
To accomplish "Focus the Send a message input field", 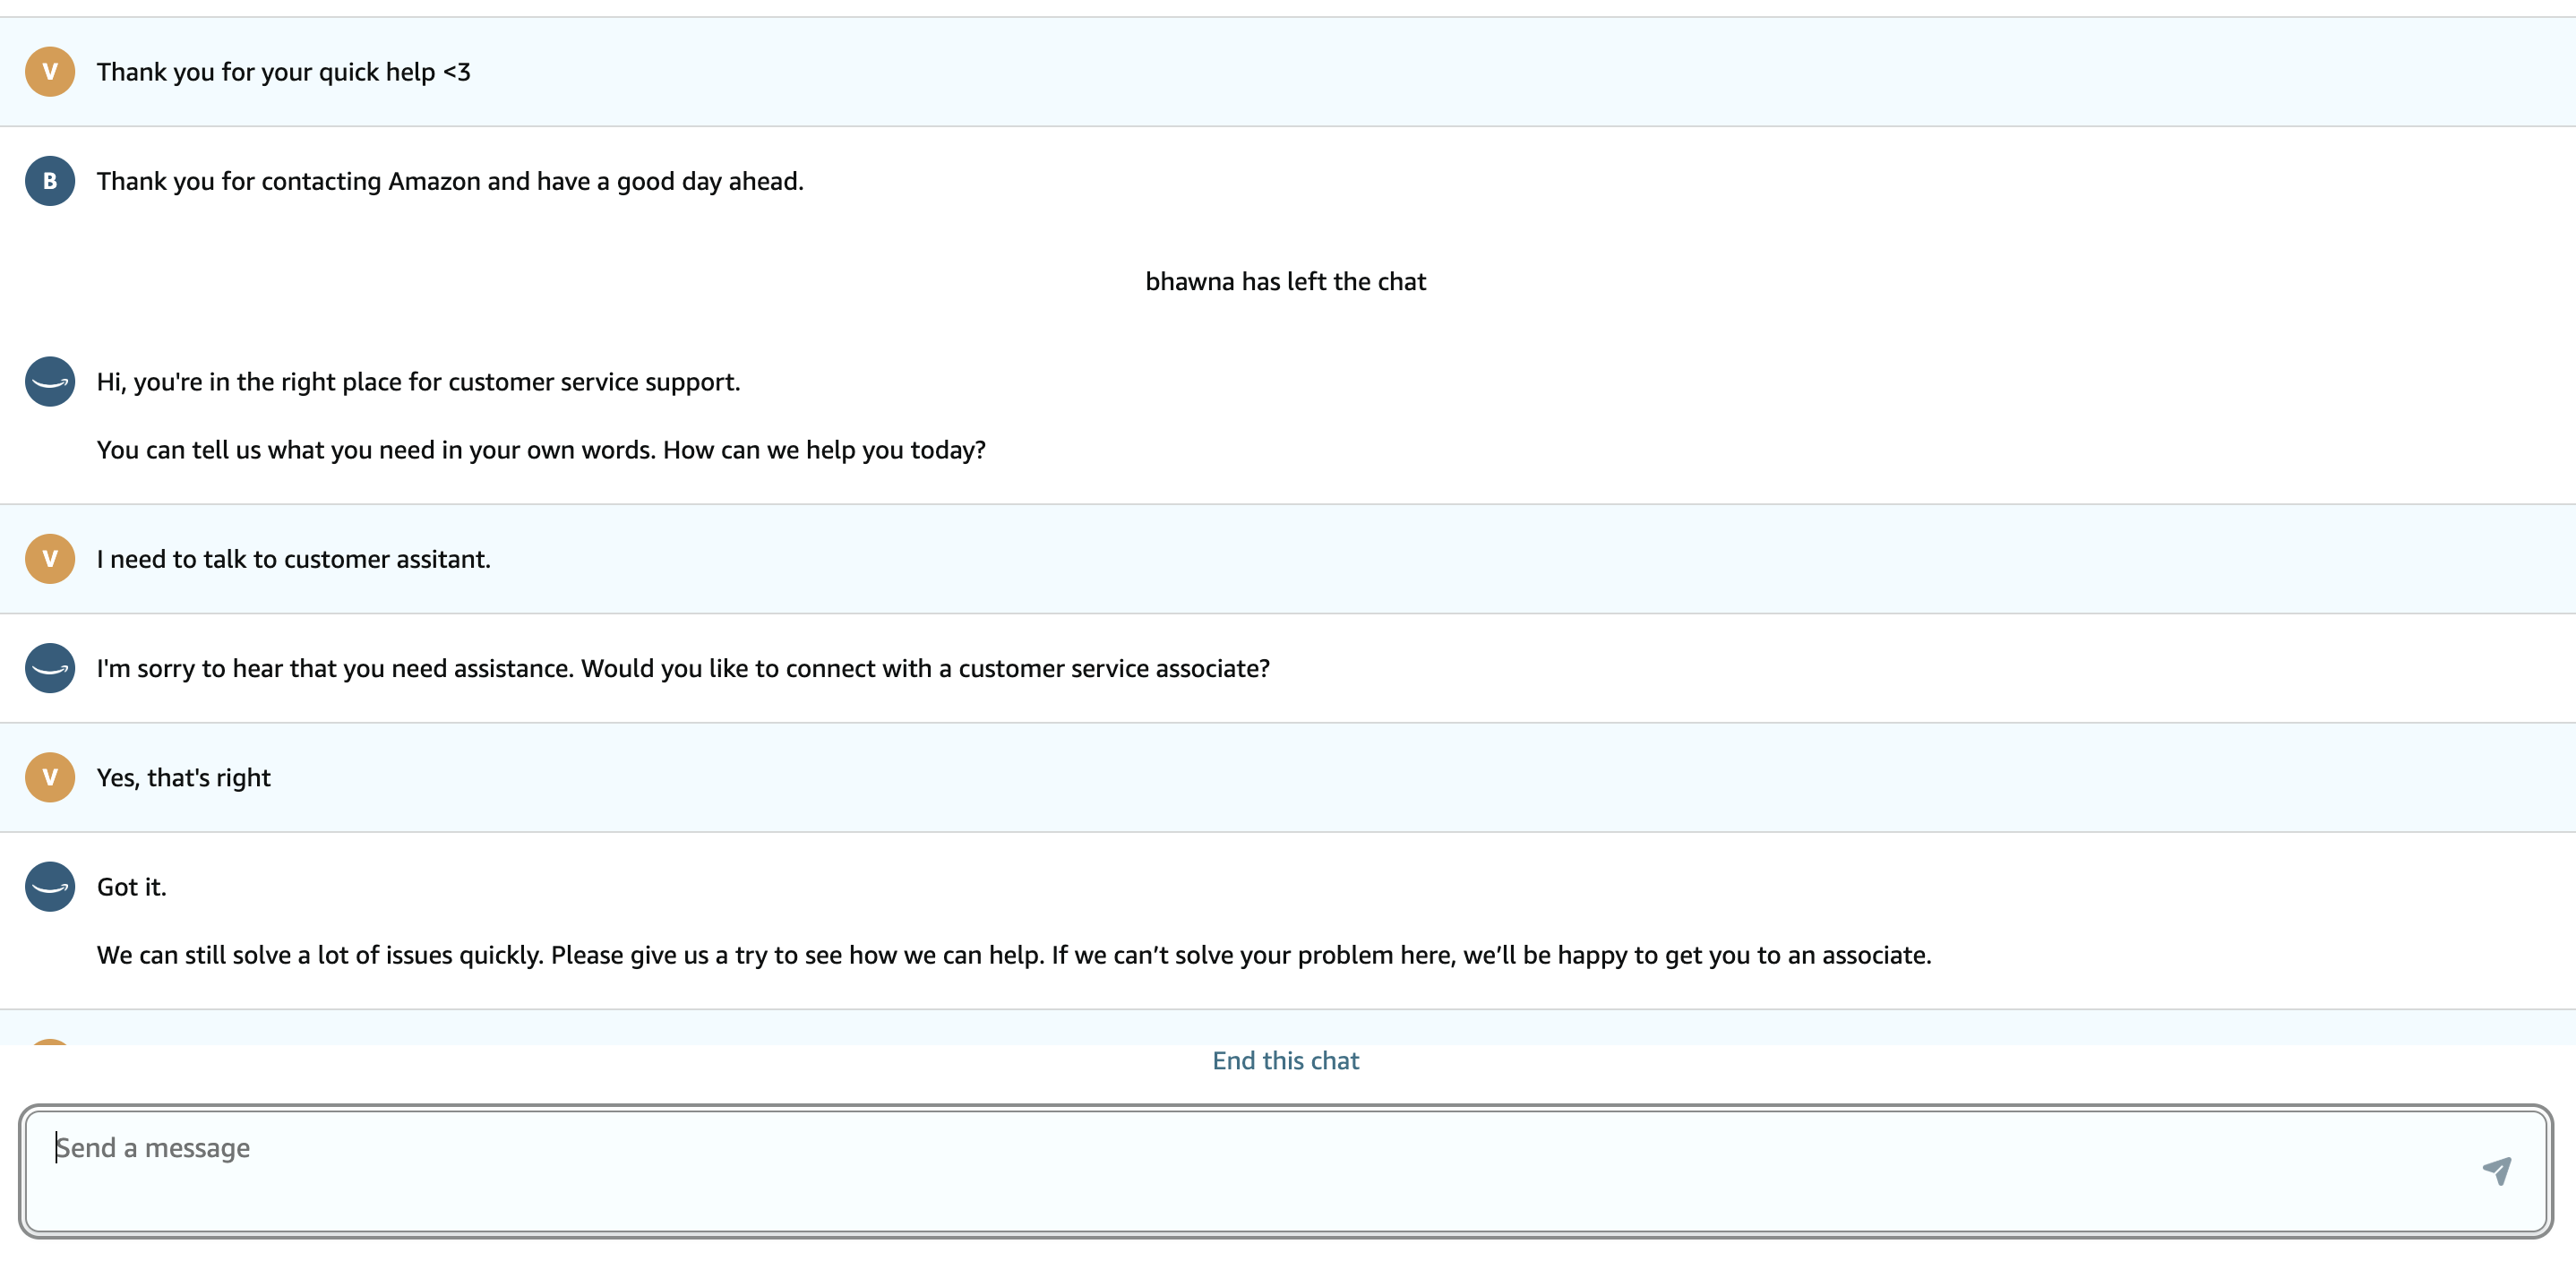I will [x=1200, y=1170].
